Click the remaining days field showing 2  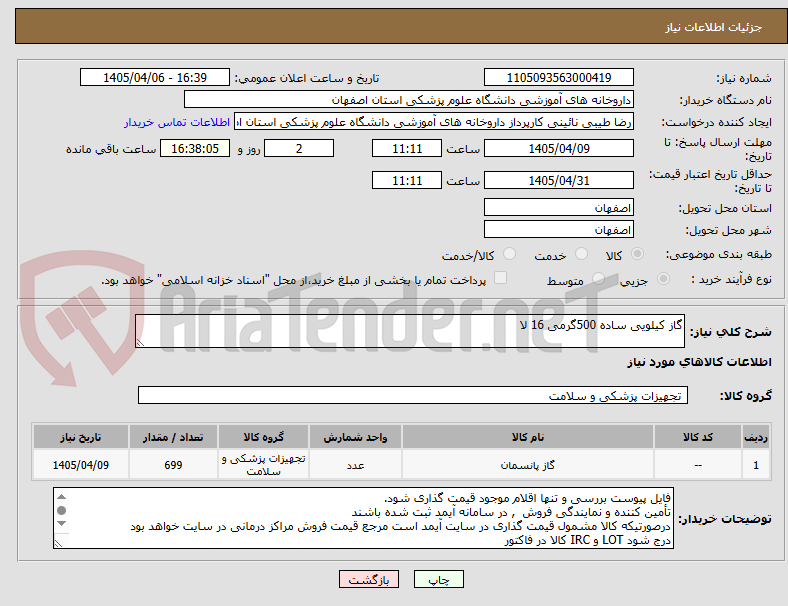click(299, 149)
